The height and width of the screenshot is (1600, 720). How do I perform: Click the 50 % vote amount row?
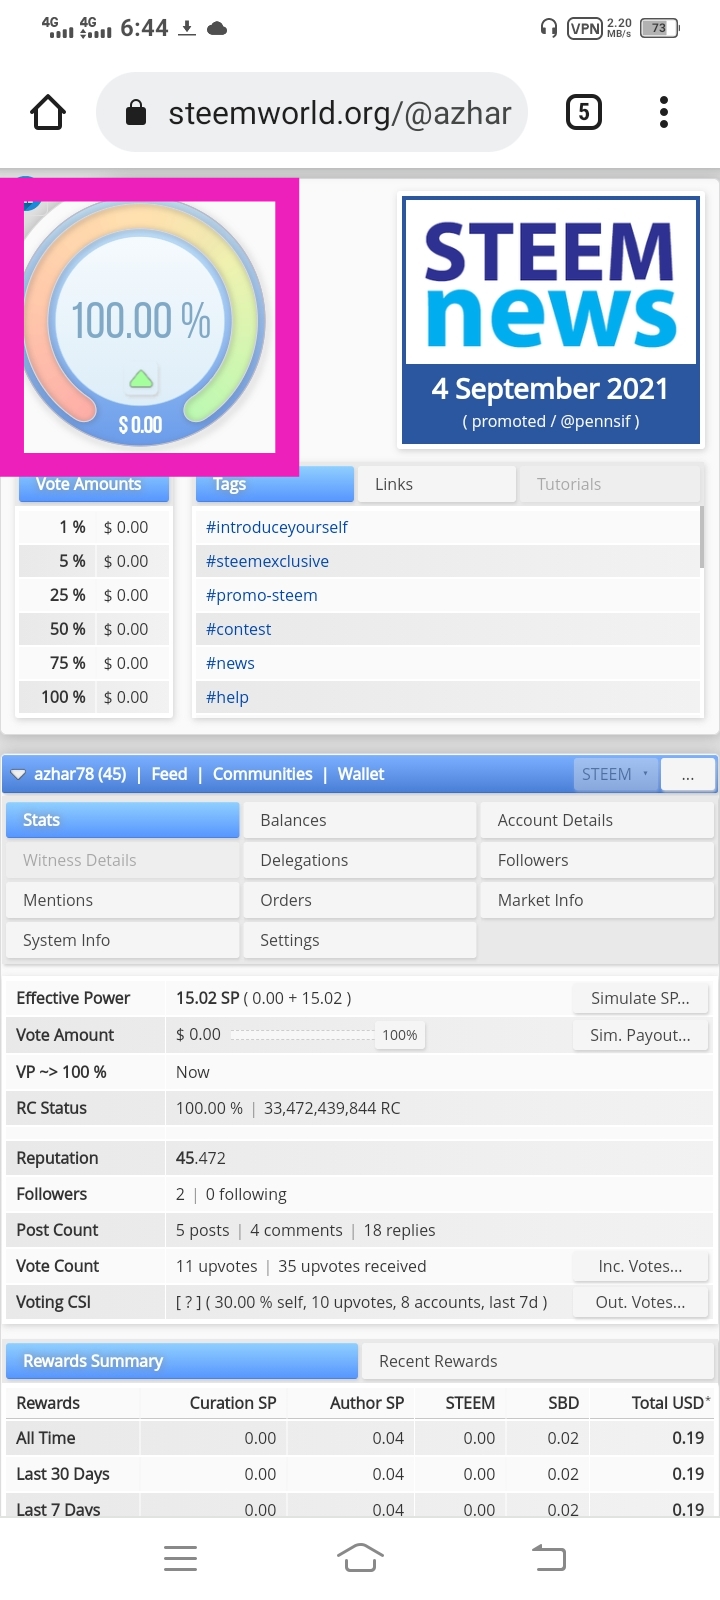94,629
